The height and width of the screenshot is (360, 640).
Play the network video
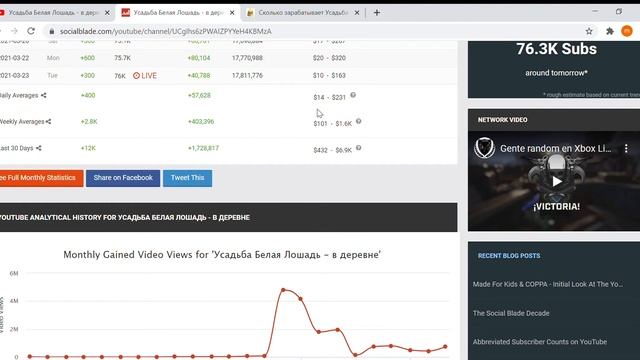(x=557, y=181)
